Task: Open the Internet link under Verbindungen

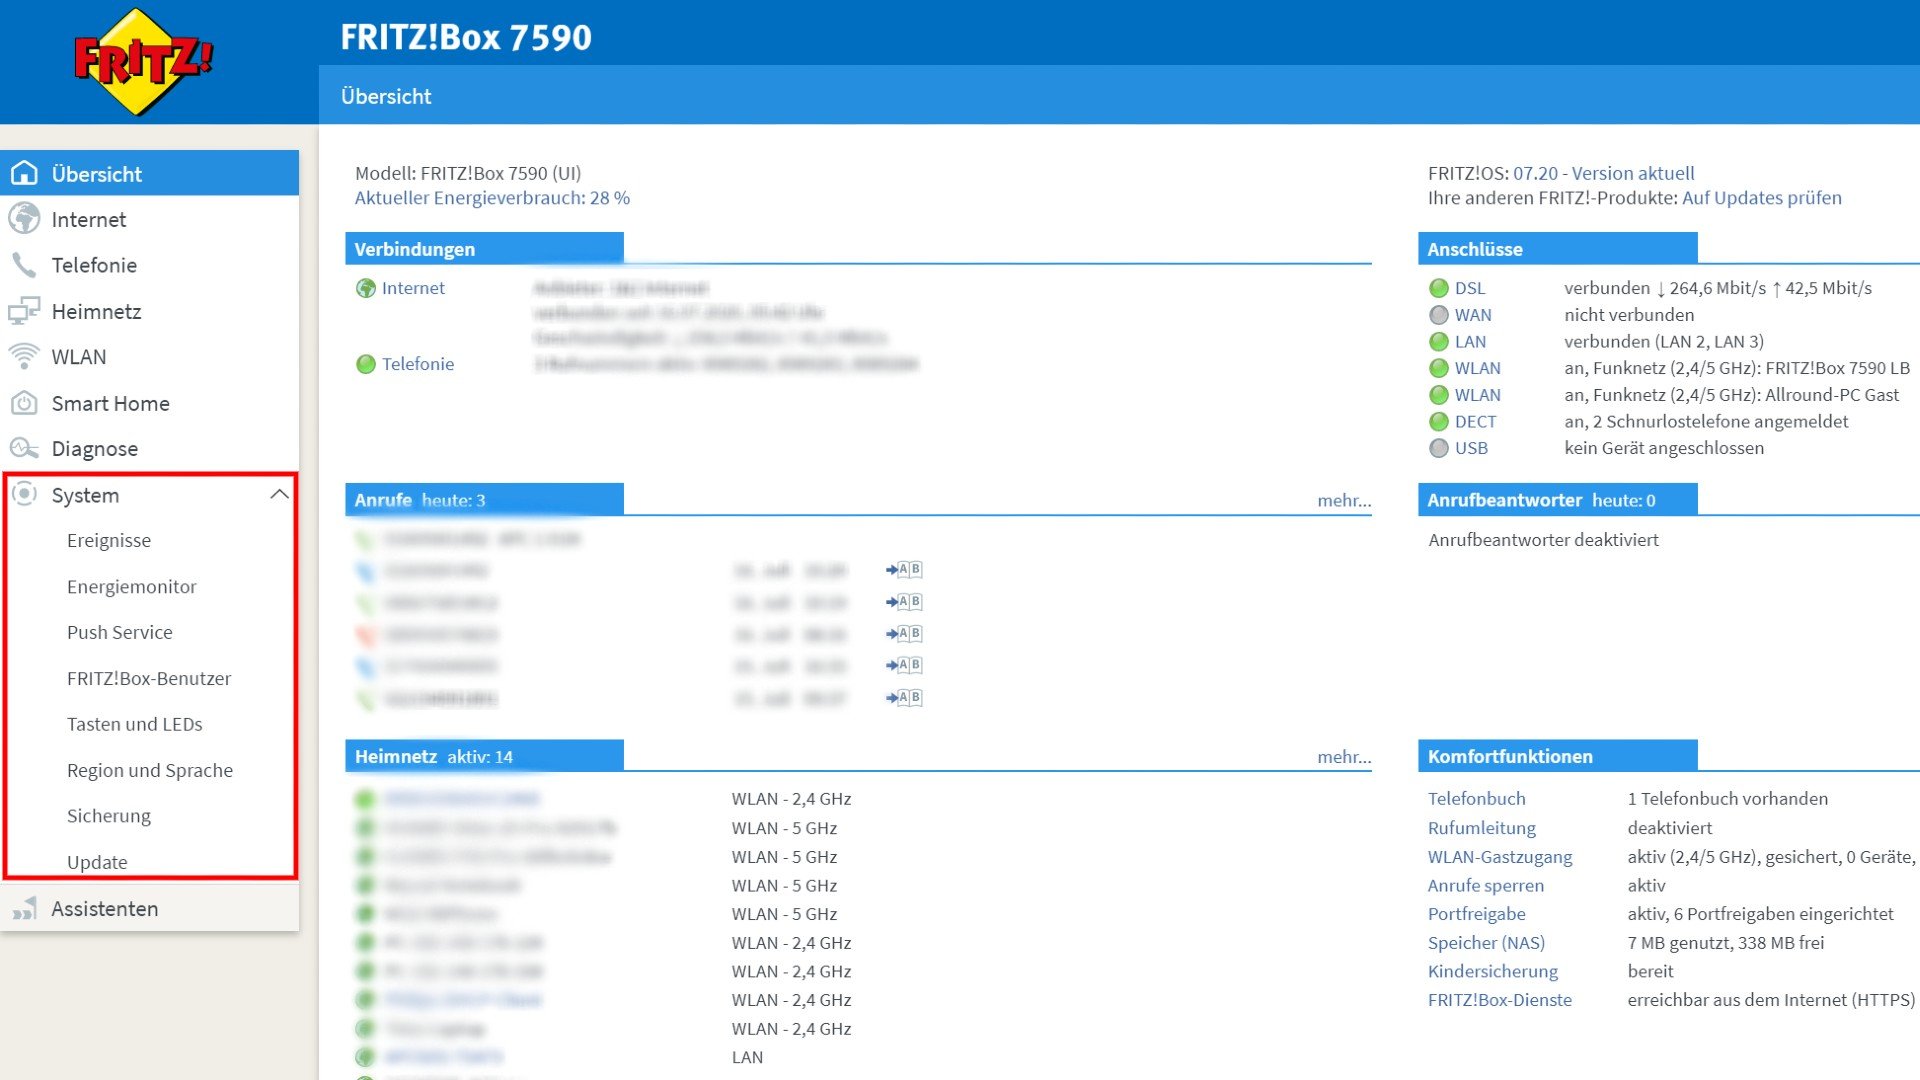Action: tap(413, 288)
